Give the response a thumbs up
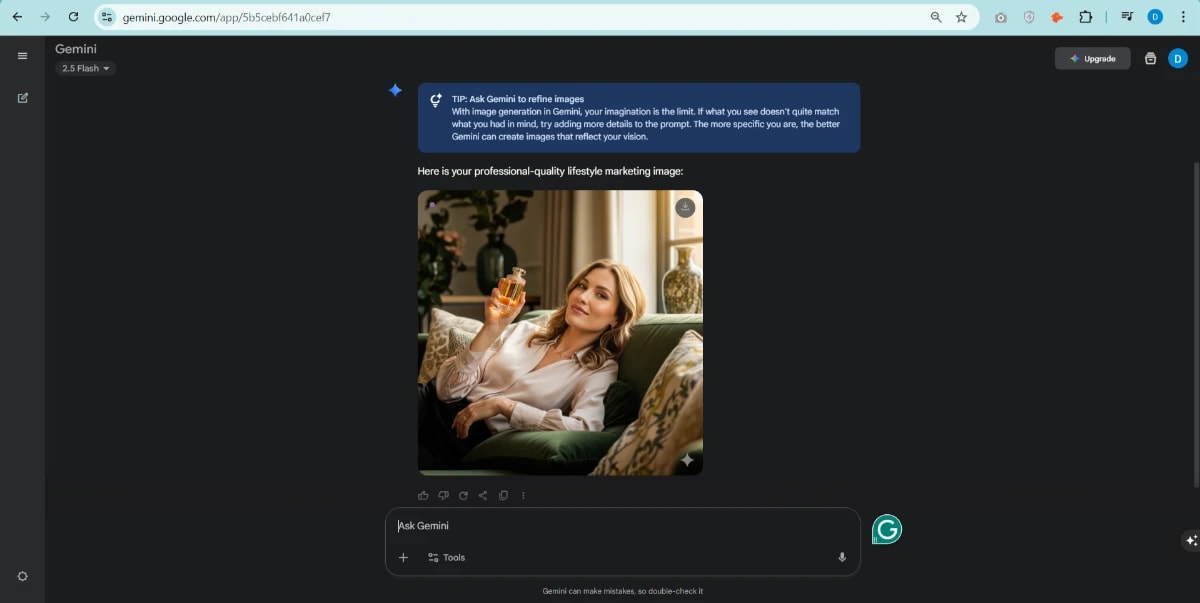The height and width of the screenshot is (603, 1200). (423, 494)
